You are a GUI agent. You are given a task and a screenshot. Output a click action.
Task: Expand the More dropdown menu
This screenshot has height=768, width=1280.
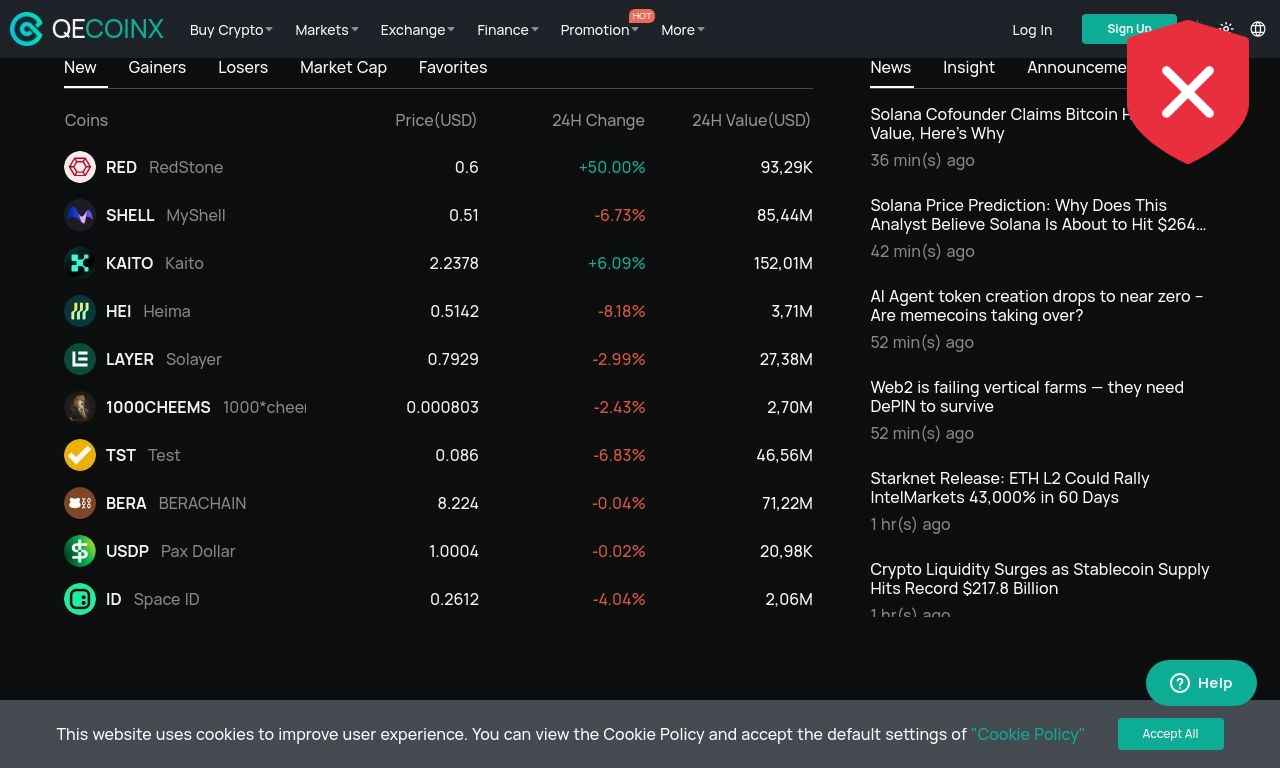683,30
